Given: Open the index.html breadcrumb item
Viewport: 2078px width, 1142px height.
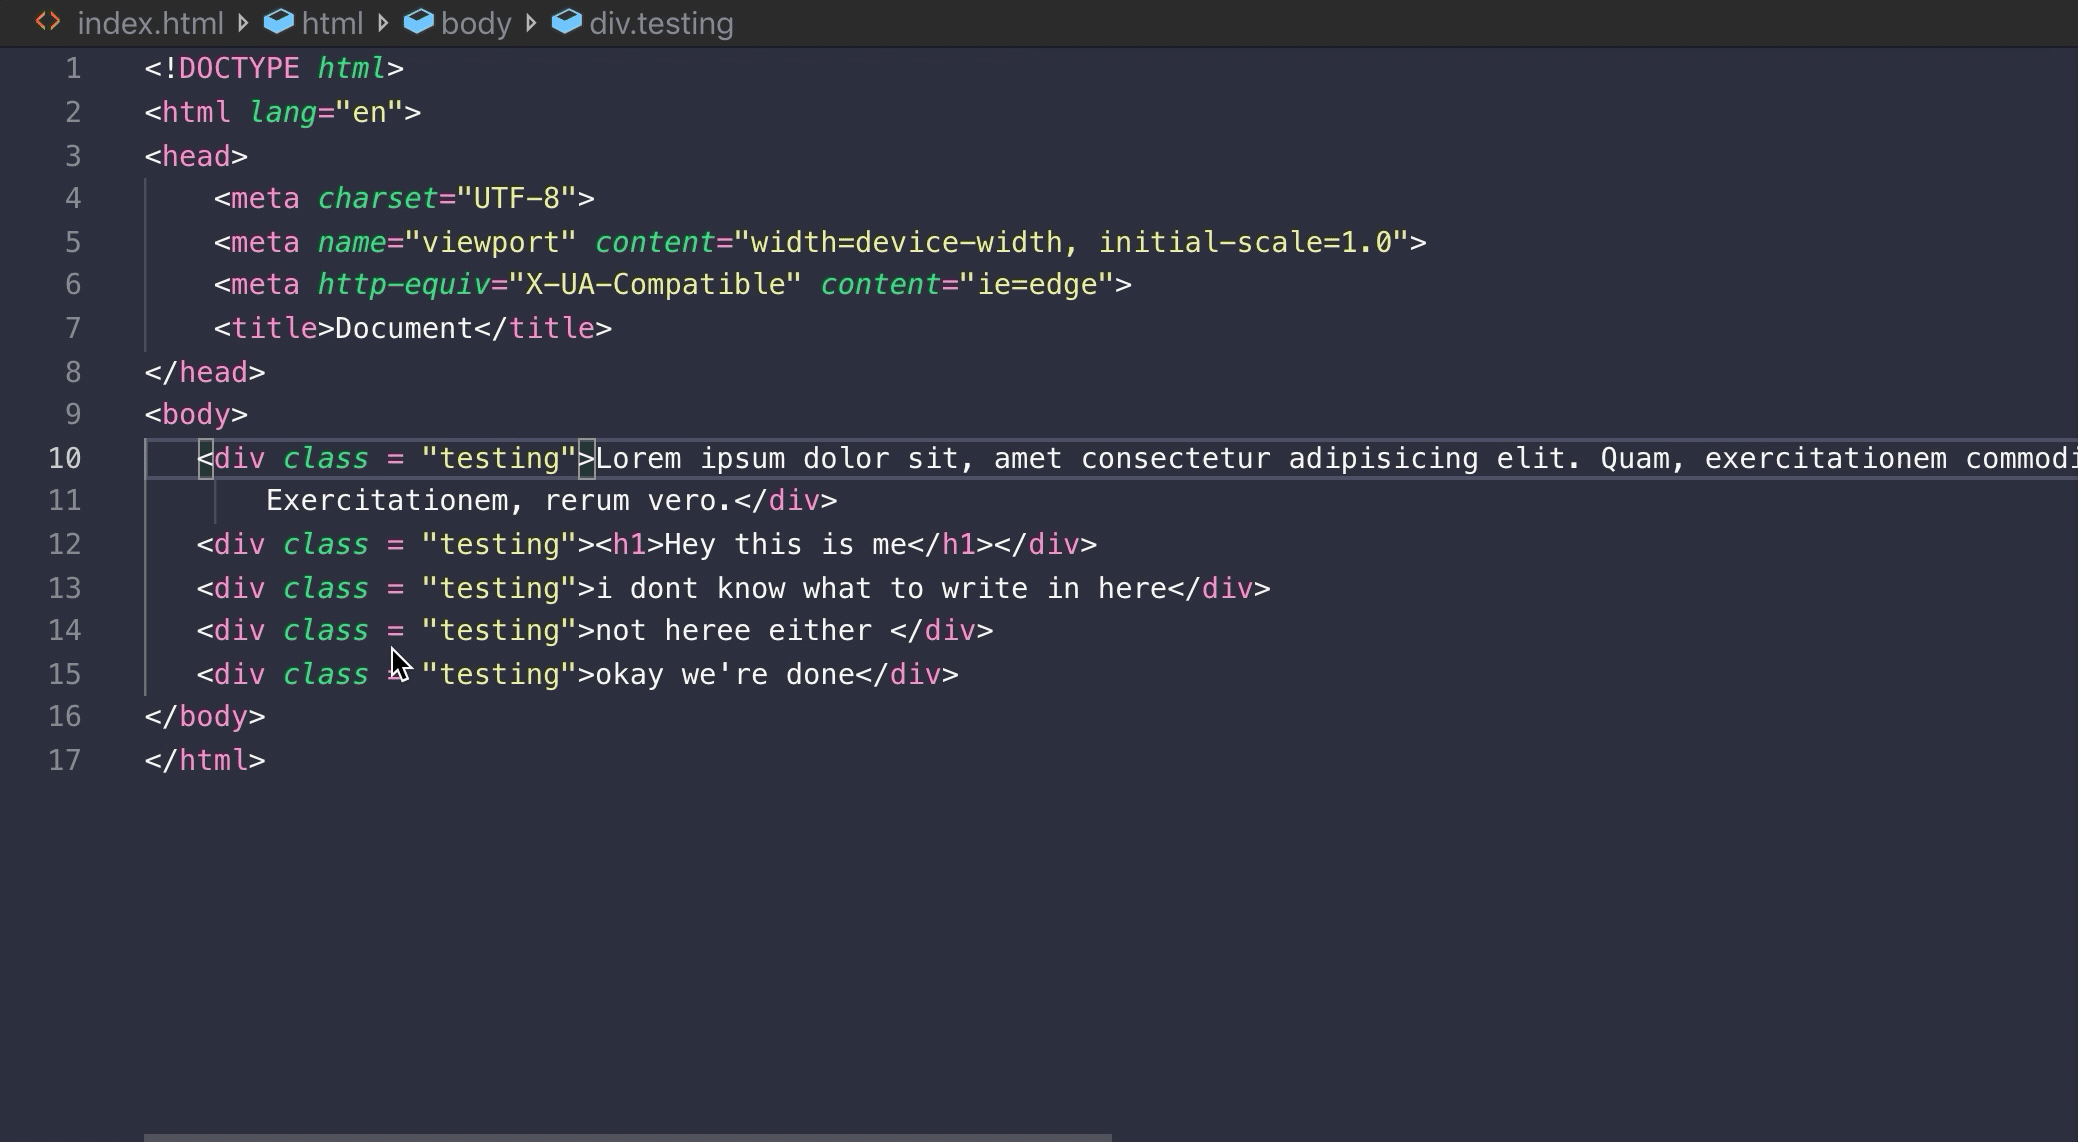Looking at the screenshot, I should pyautogui.click(x=150, y=23).
